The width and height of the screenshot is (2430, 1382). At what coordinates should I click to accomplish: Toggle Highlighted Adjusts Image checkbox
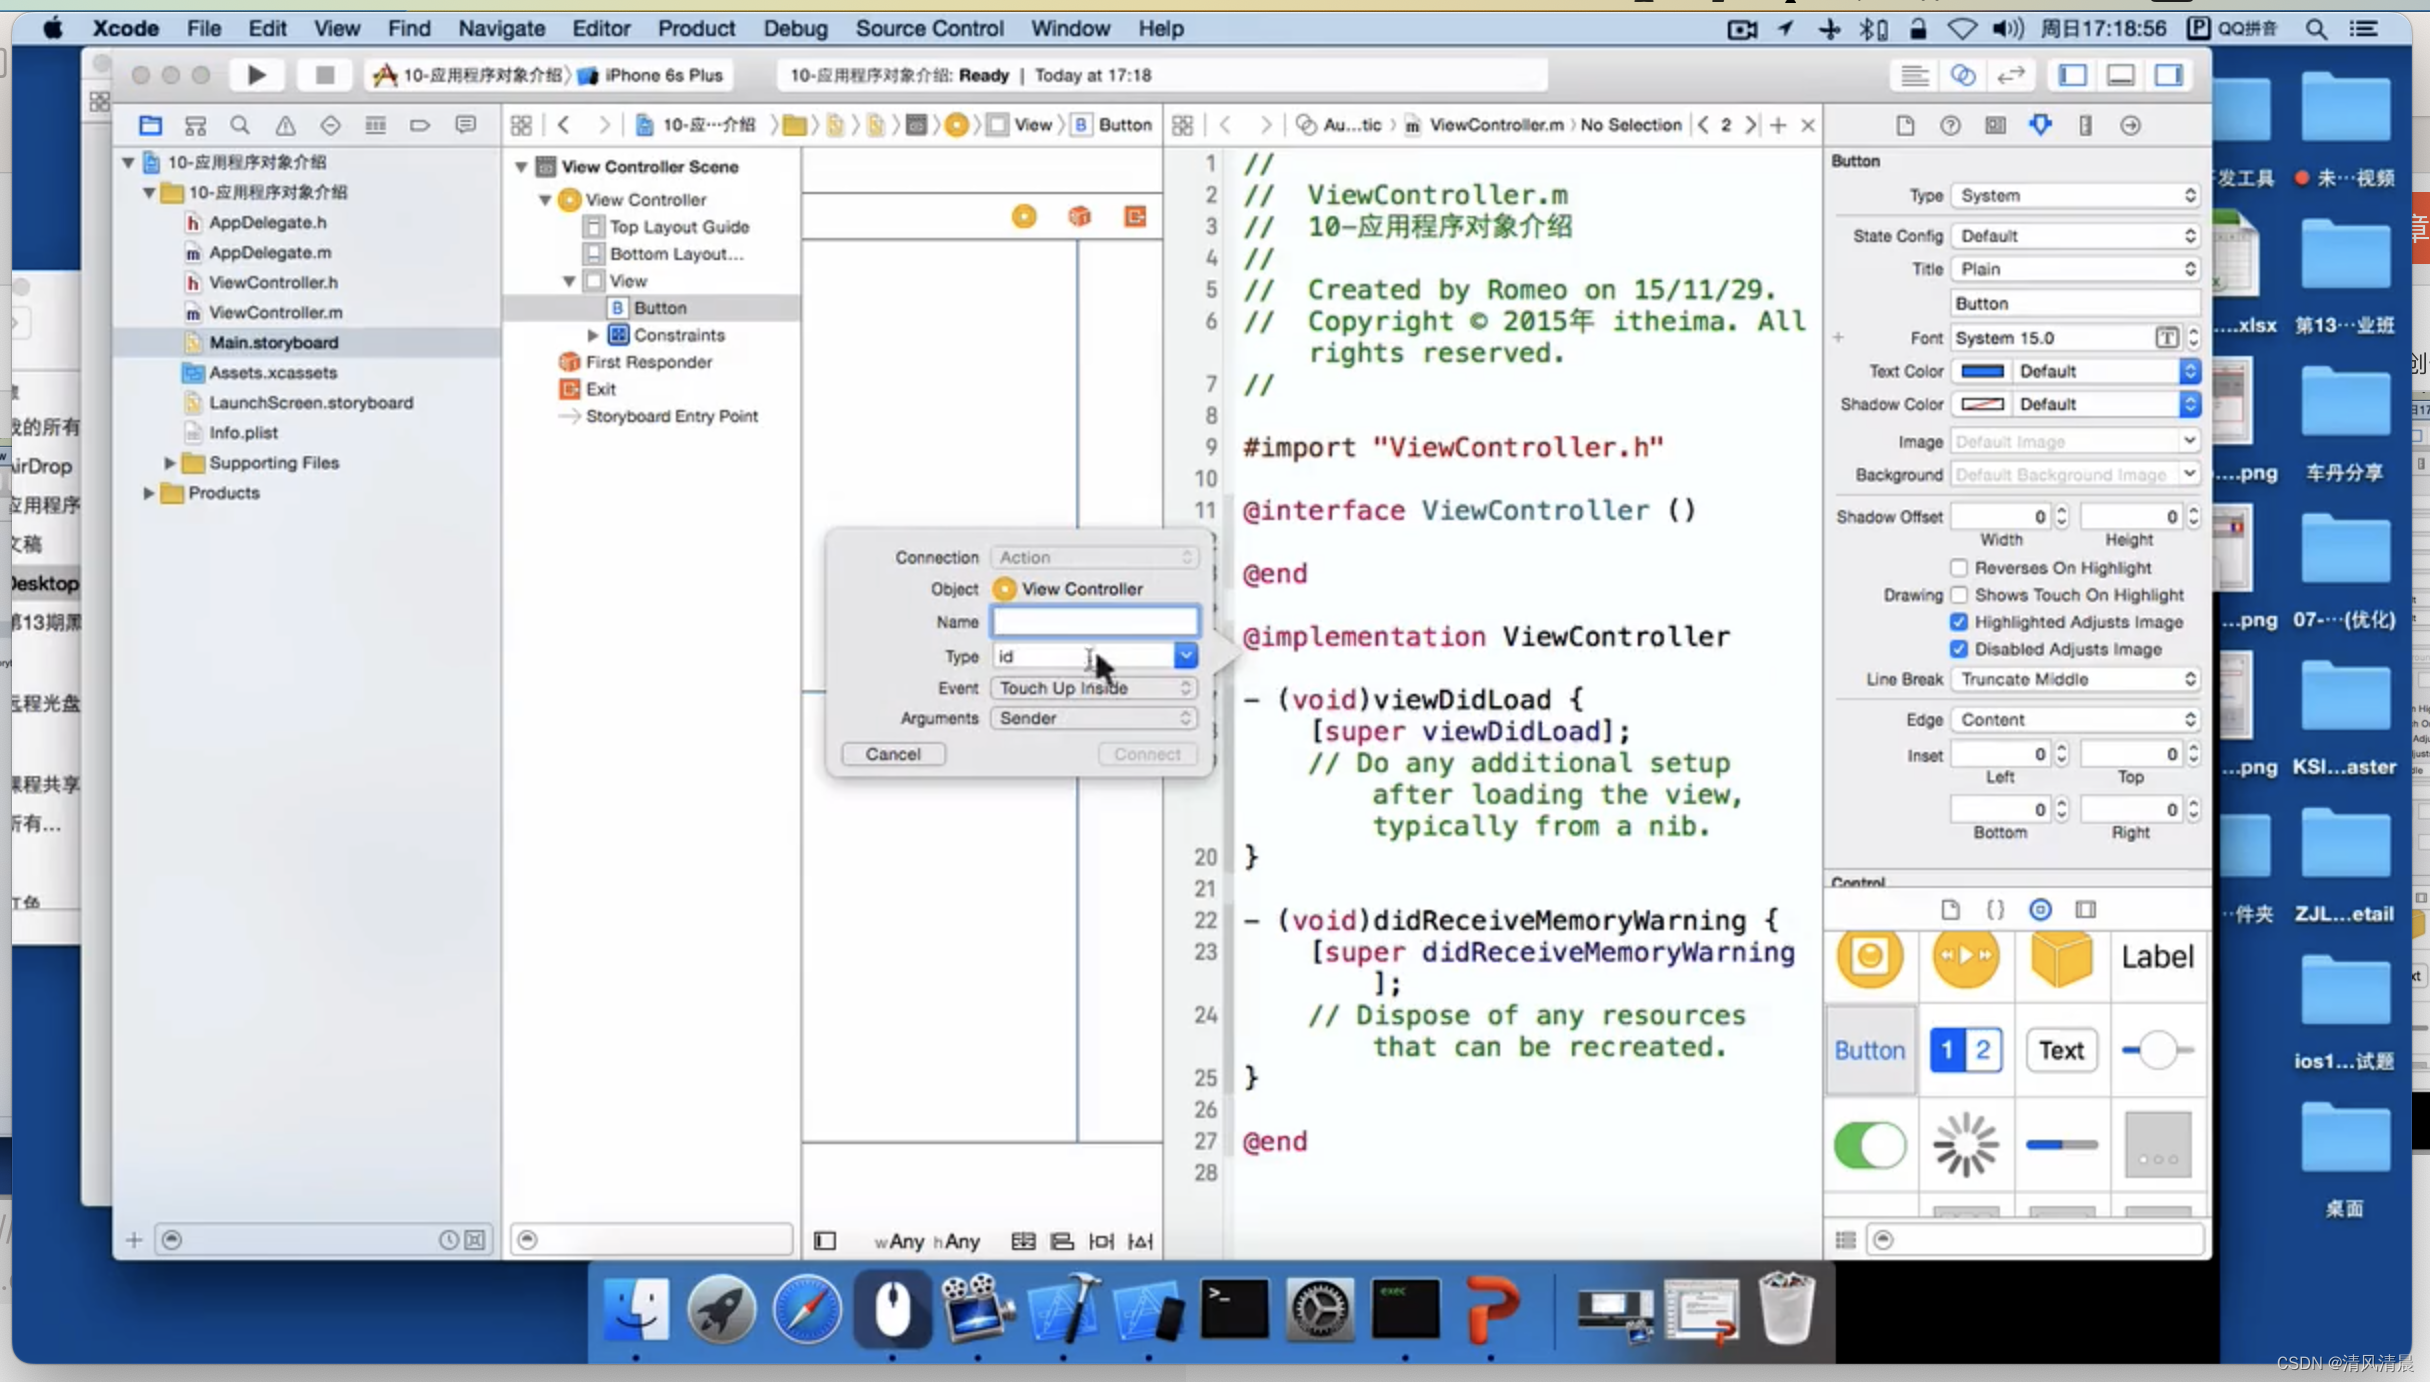[1959, 619]
